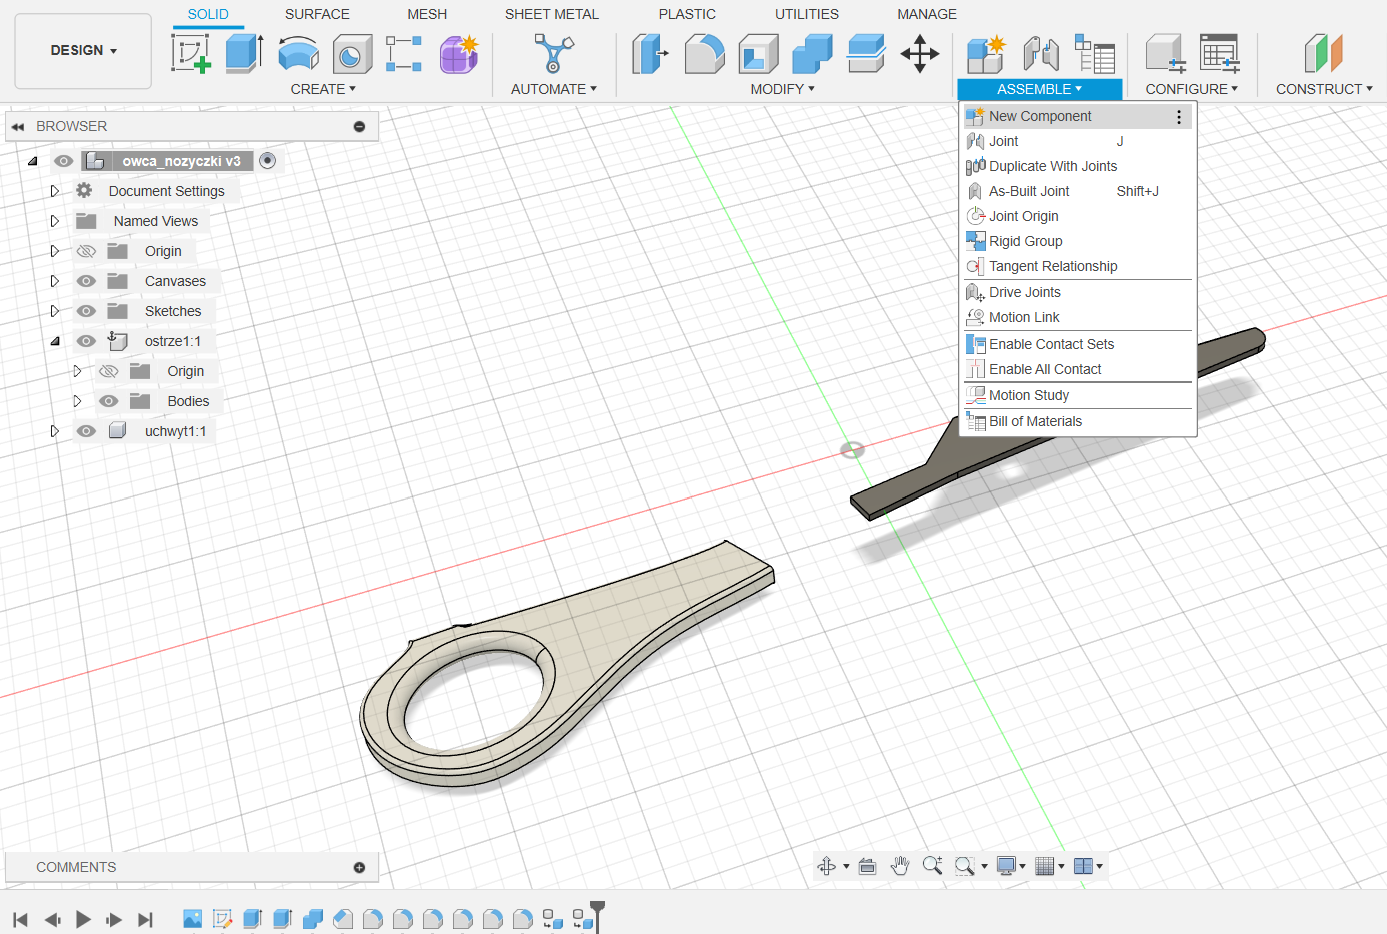Image resolution: width=1387 pixels, height=934 pixels.
Task: Click the Hole tool icon
Action: click(351, 54)
